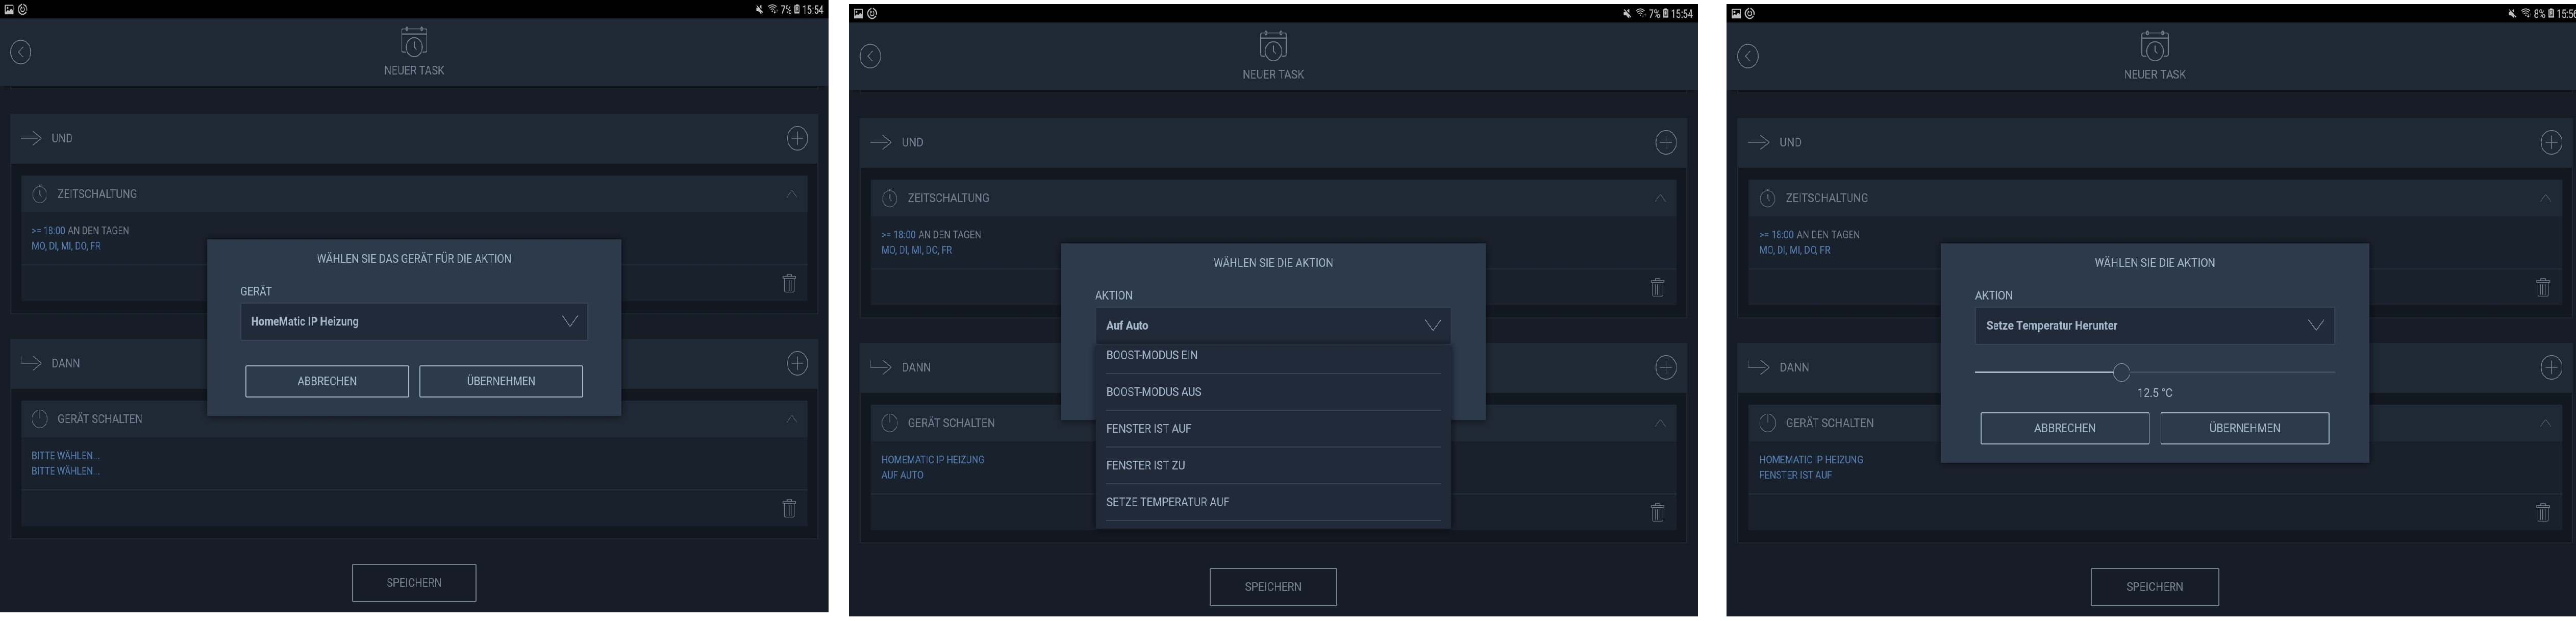The width and height of the screenshot is (2576, 621).
Task: Collapse the Zeitschaltung section in left screenshot
Action: (x=791, y=194)
